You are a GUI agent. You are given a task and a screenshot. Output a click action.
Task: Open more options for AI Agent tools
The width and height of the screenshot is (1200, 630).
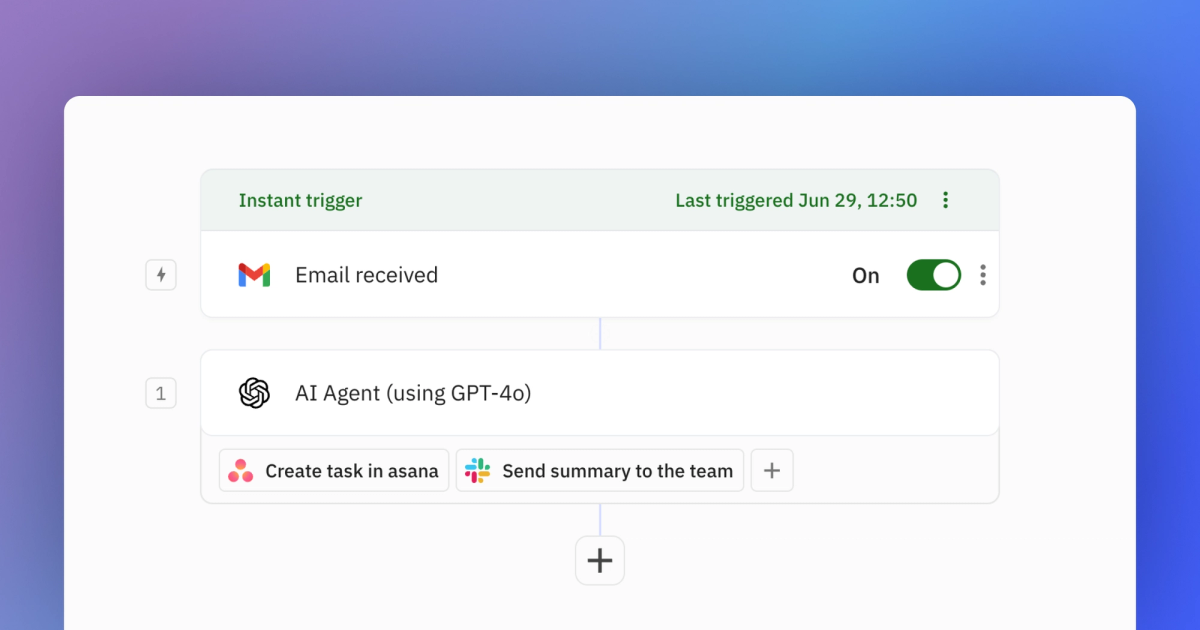tap(772, 470)
